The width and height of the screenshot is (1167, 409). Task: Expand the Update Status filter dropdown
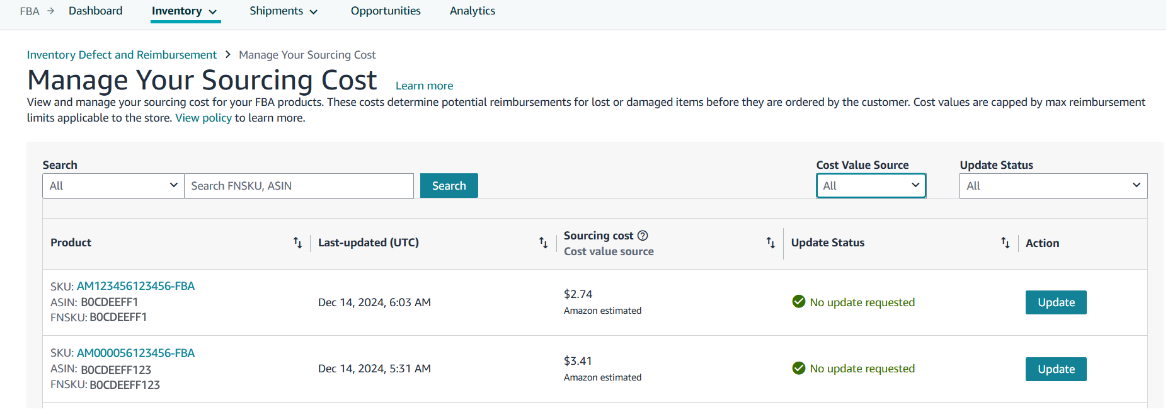click(1052, 186)
